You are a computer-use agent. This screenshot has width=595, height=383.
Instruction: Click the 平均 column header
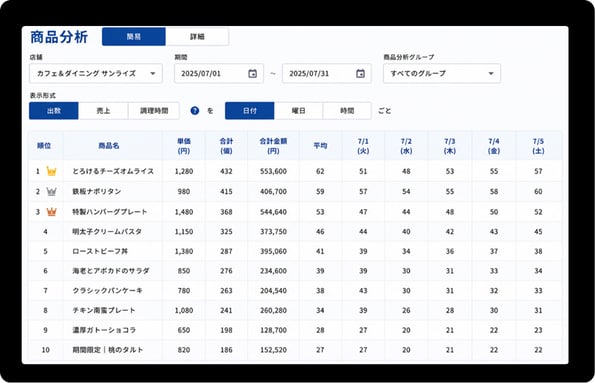320,146
